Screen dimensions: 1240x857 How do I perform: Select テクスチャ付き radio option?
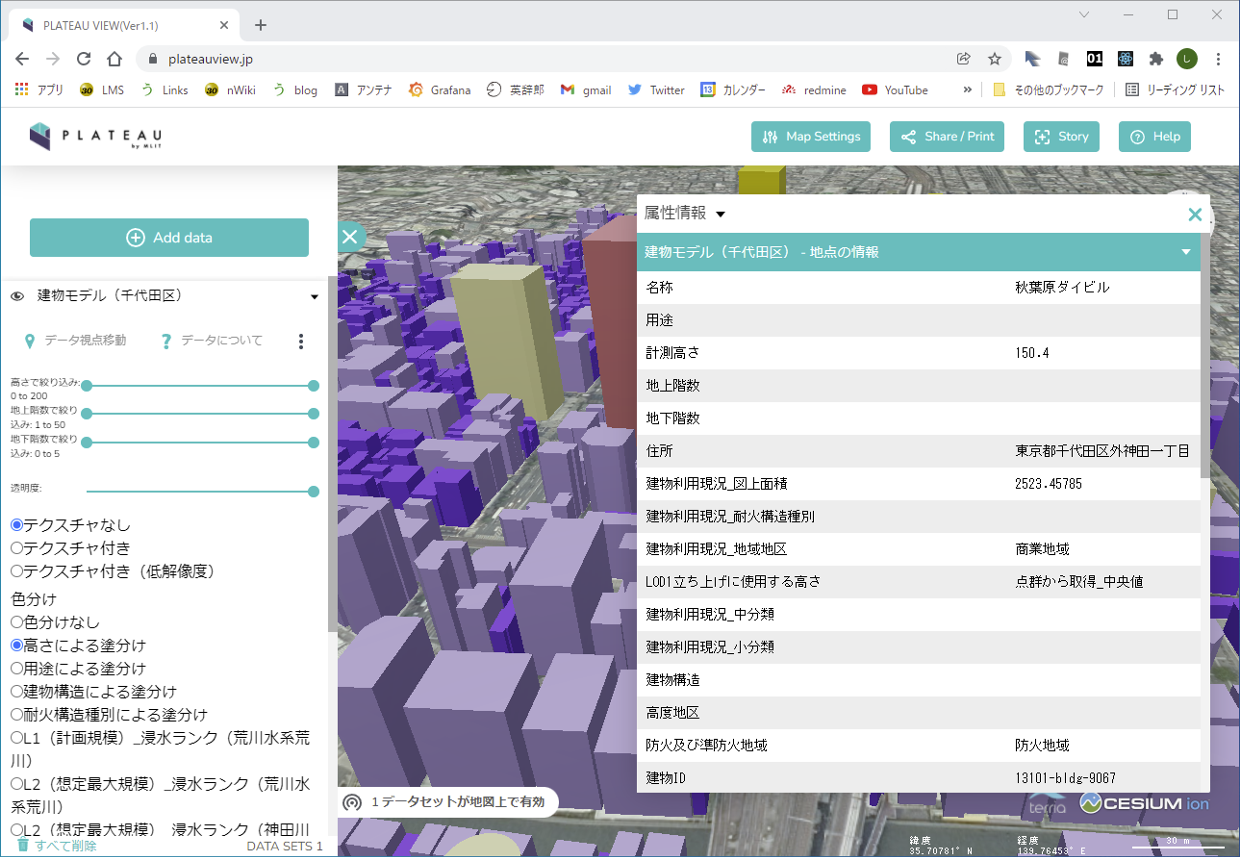pos(17,548)
